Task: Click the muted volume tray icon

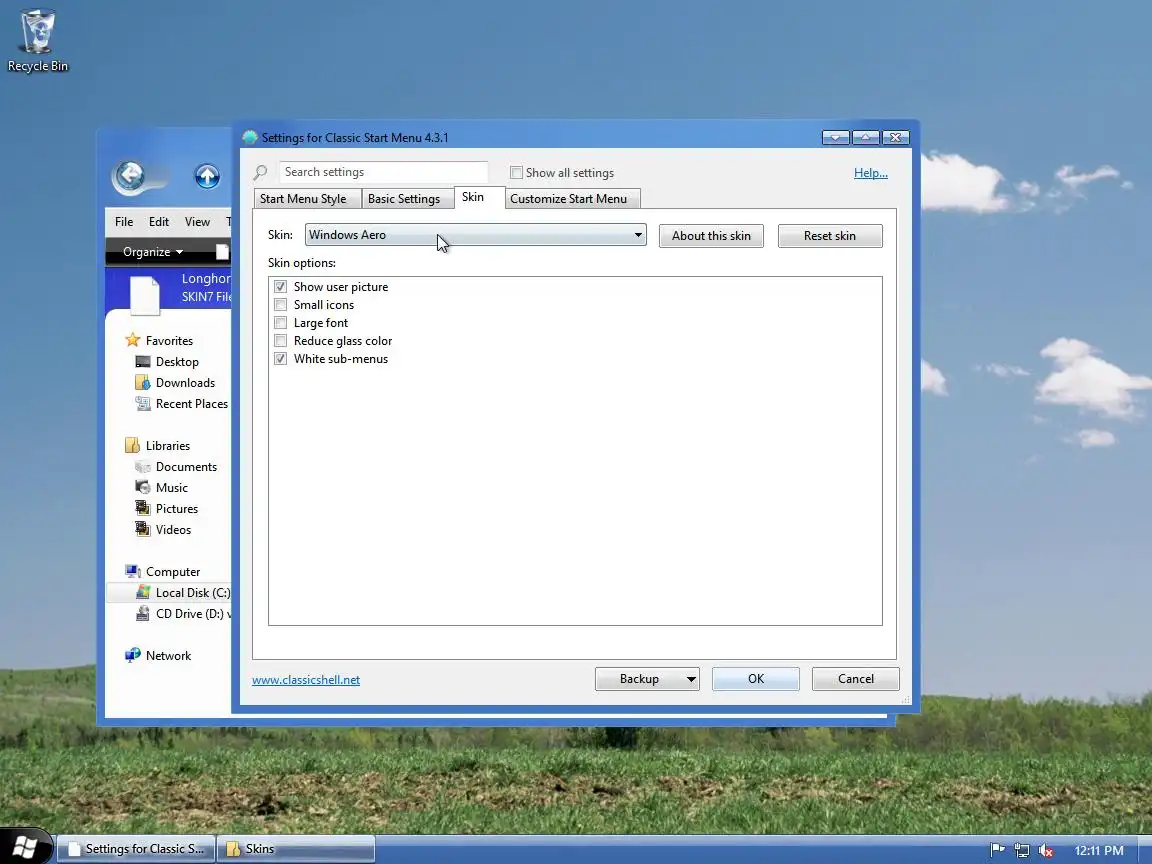Action: [1045, 850]
